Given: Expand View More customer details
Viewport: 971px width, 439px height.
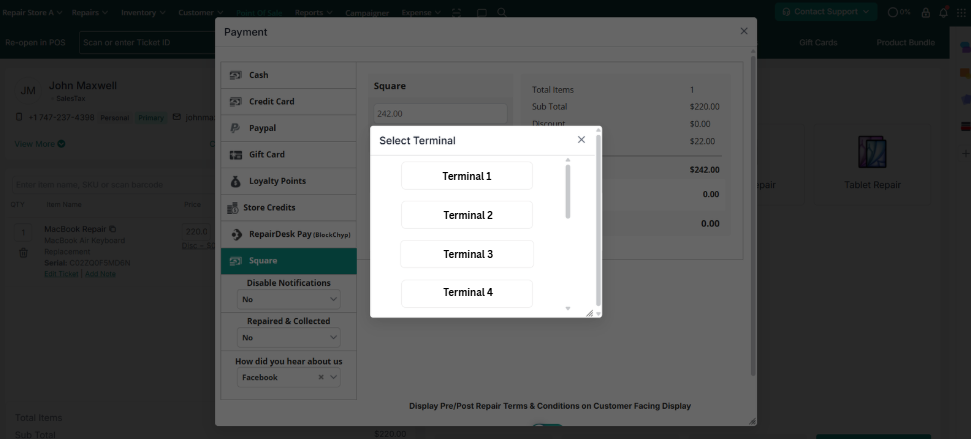Looking at the screenshot, I should click(x=40, y=144).
